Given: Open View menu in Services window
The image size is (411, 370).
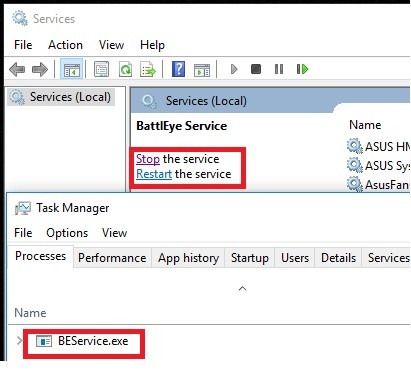Looking at the screenshot, I should click(111, 45).
